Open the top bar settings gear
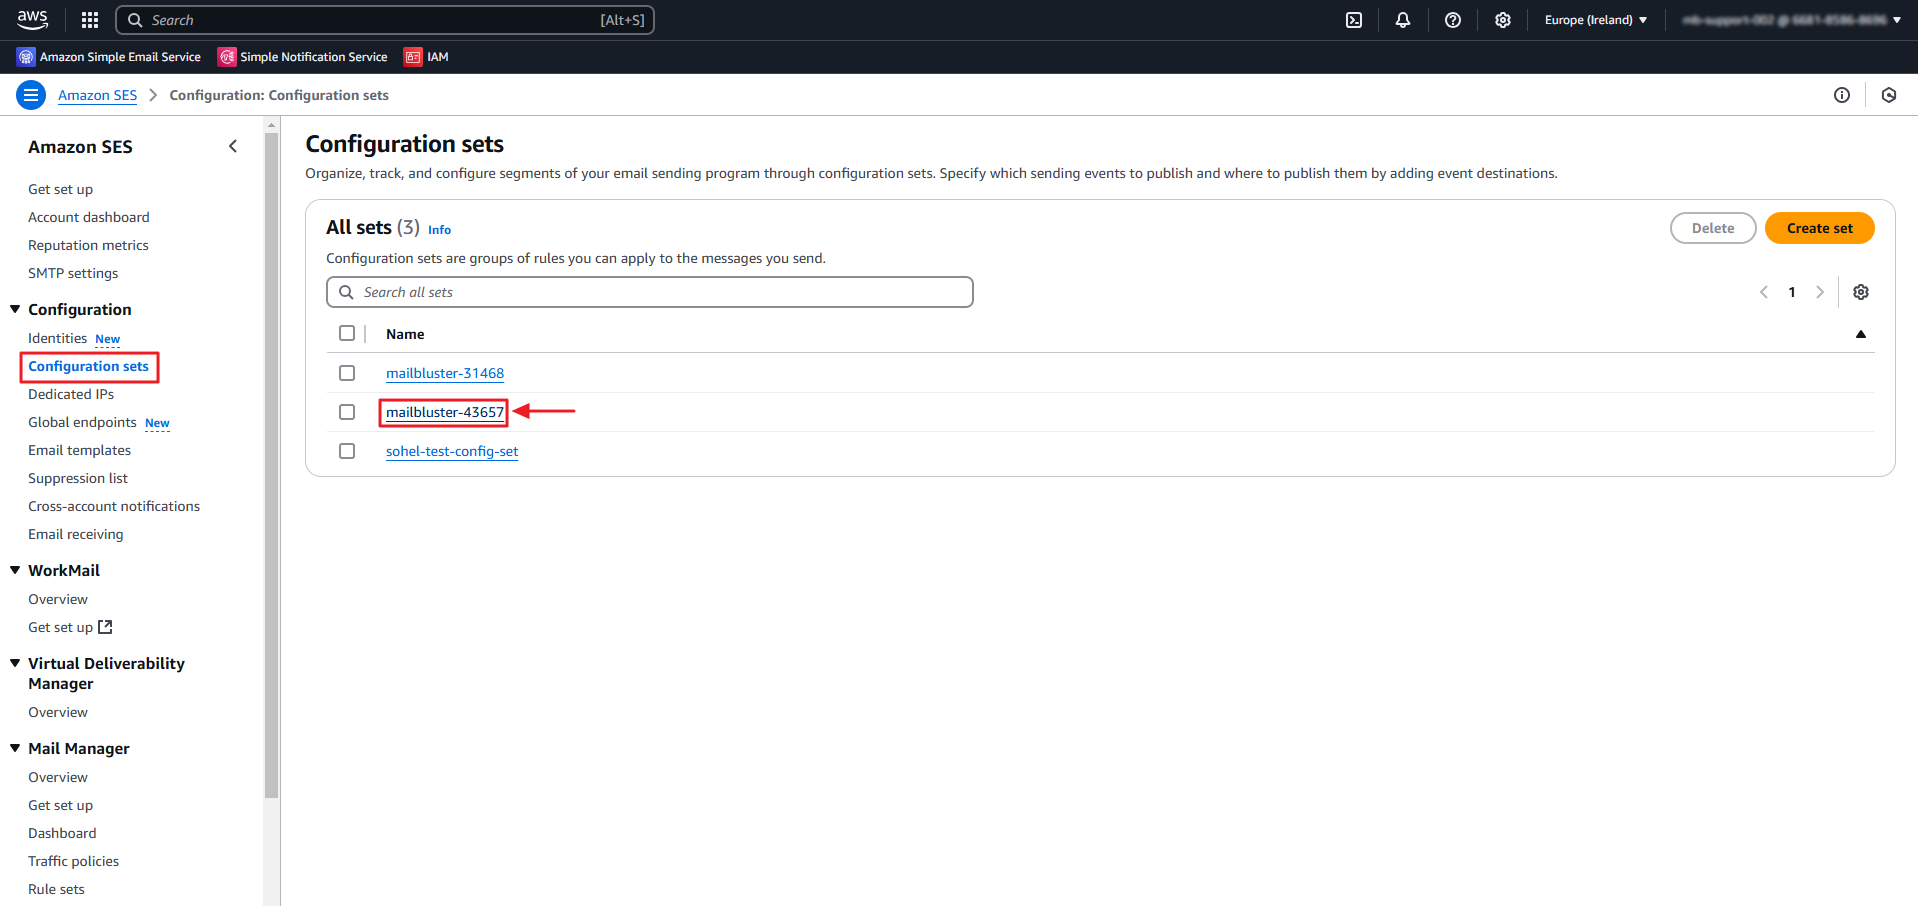This screenshot has width=1918, height=906. [x=1502, y=20]
